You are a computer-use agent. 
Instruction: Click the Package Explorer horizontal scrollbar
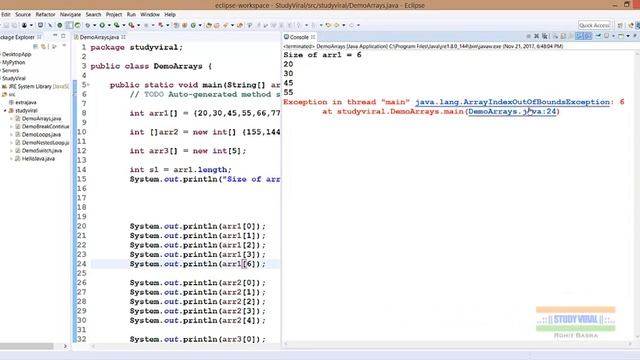pos(27,346)
